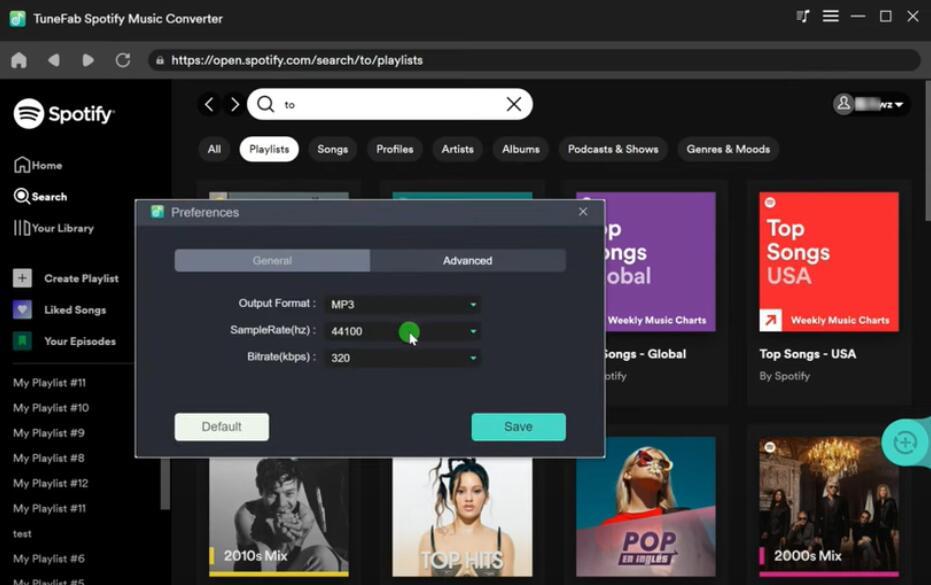The height and width of the screenshot is (585, 931).
Task: Select the Genres & Moods filter
Action: pos(729,149)
